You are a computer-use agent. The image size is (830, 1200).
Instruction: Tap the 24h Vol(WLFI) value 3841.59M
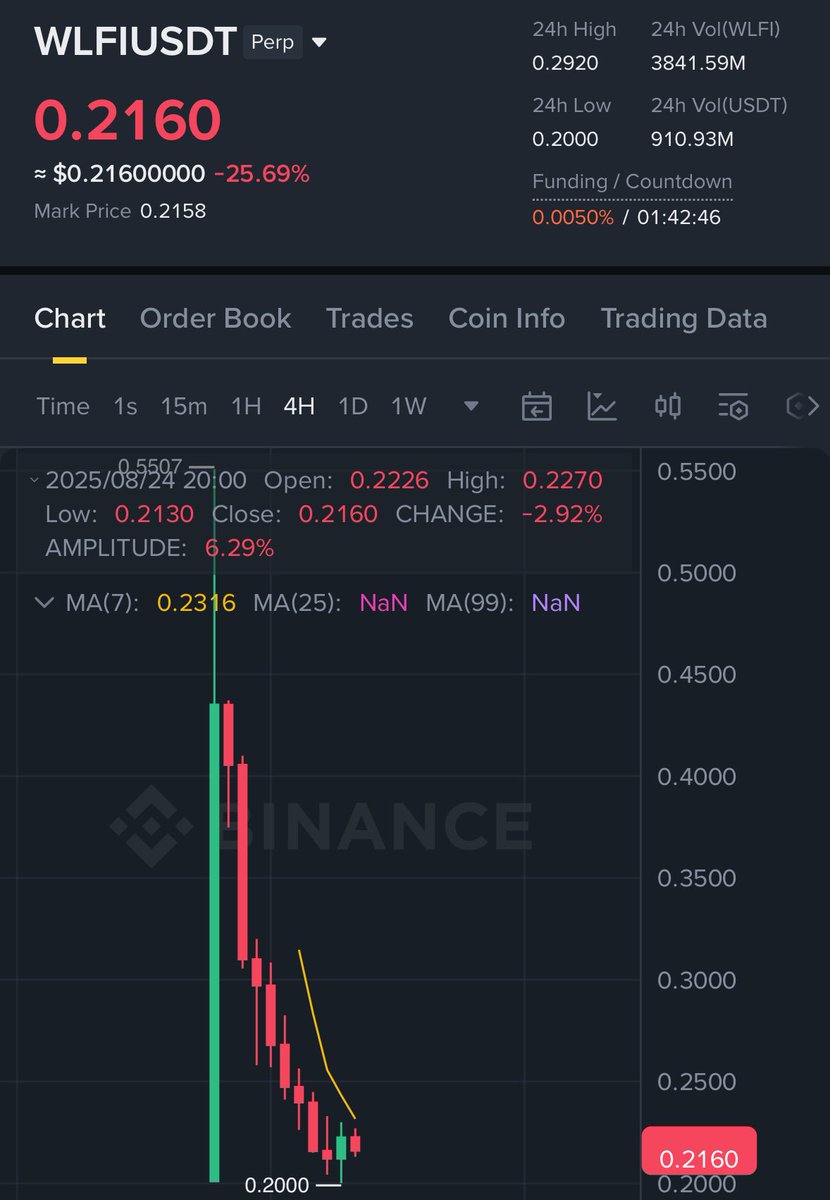pyautogui.click(x=699, y=64)
